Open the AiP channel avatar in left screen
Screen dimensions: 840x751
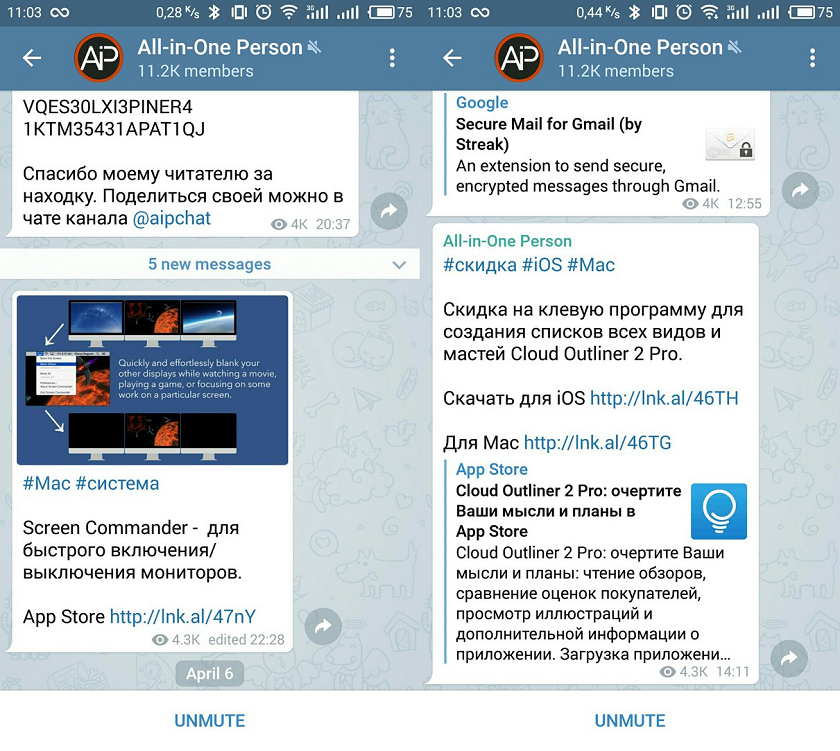pos(99,57)
